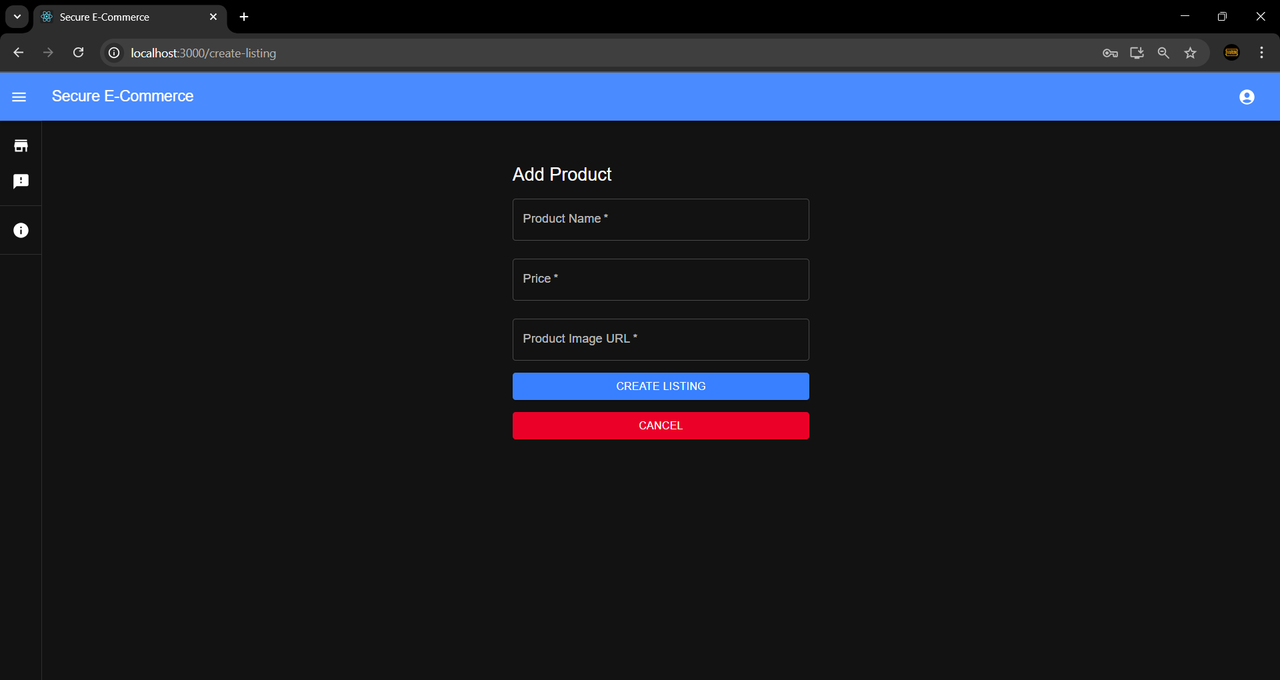The width and height of the screenshot is (1280, 680).
Task: Expand the tab search dropdown arrow
Action: (x=17, y=17)
